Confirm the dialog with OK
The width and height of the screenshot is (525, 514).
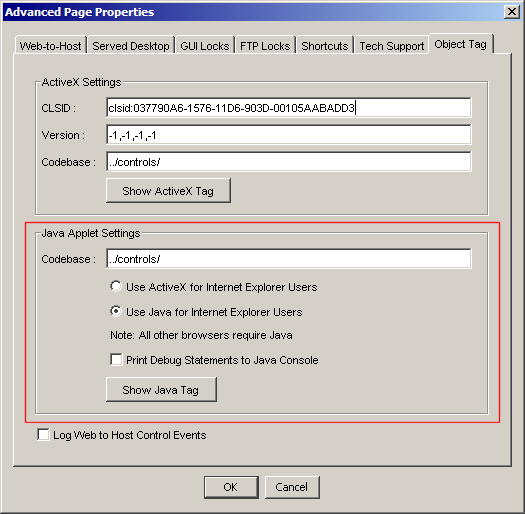click(231, 487)
